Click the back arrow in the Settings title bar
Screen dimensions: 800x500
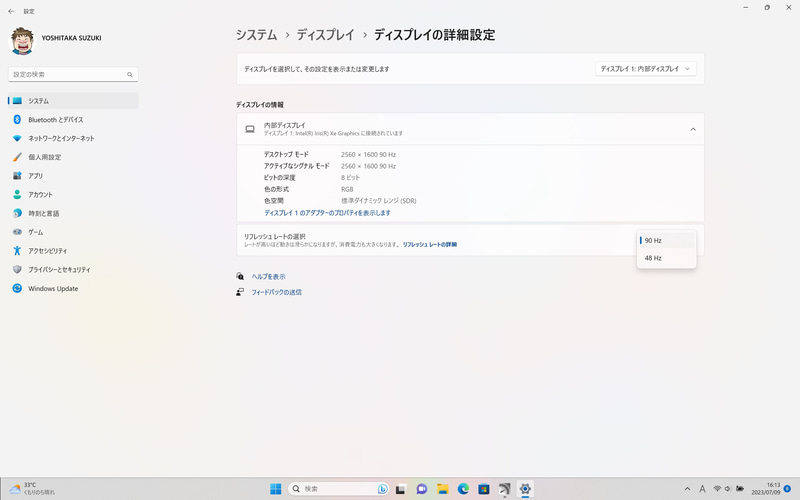11,11
